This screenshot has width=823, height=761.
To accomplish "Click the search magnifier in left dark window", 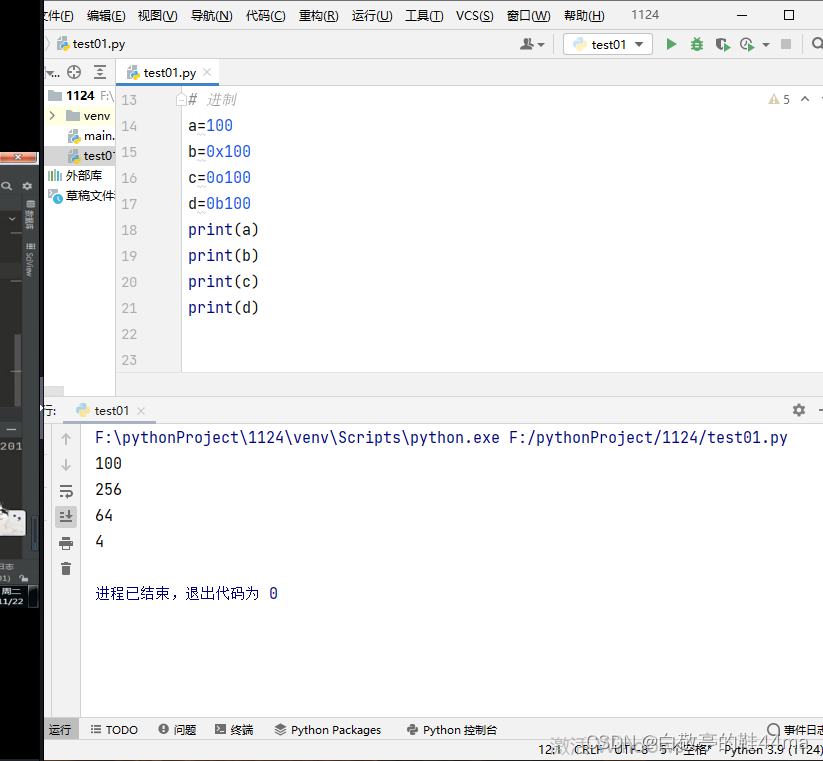I will pyautogui.click(x=7, y=186).
